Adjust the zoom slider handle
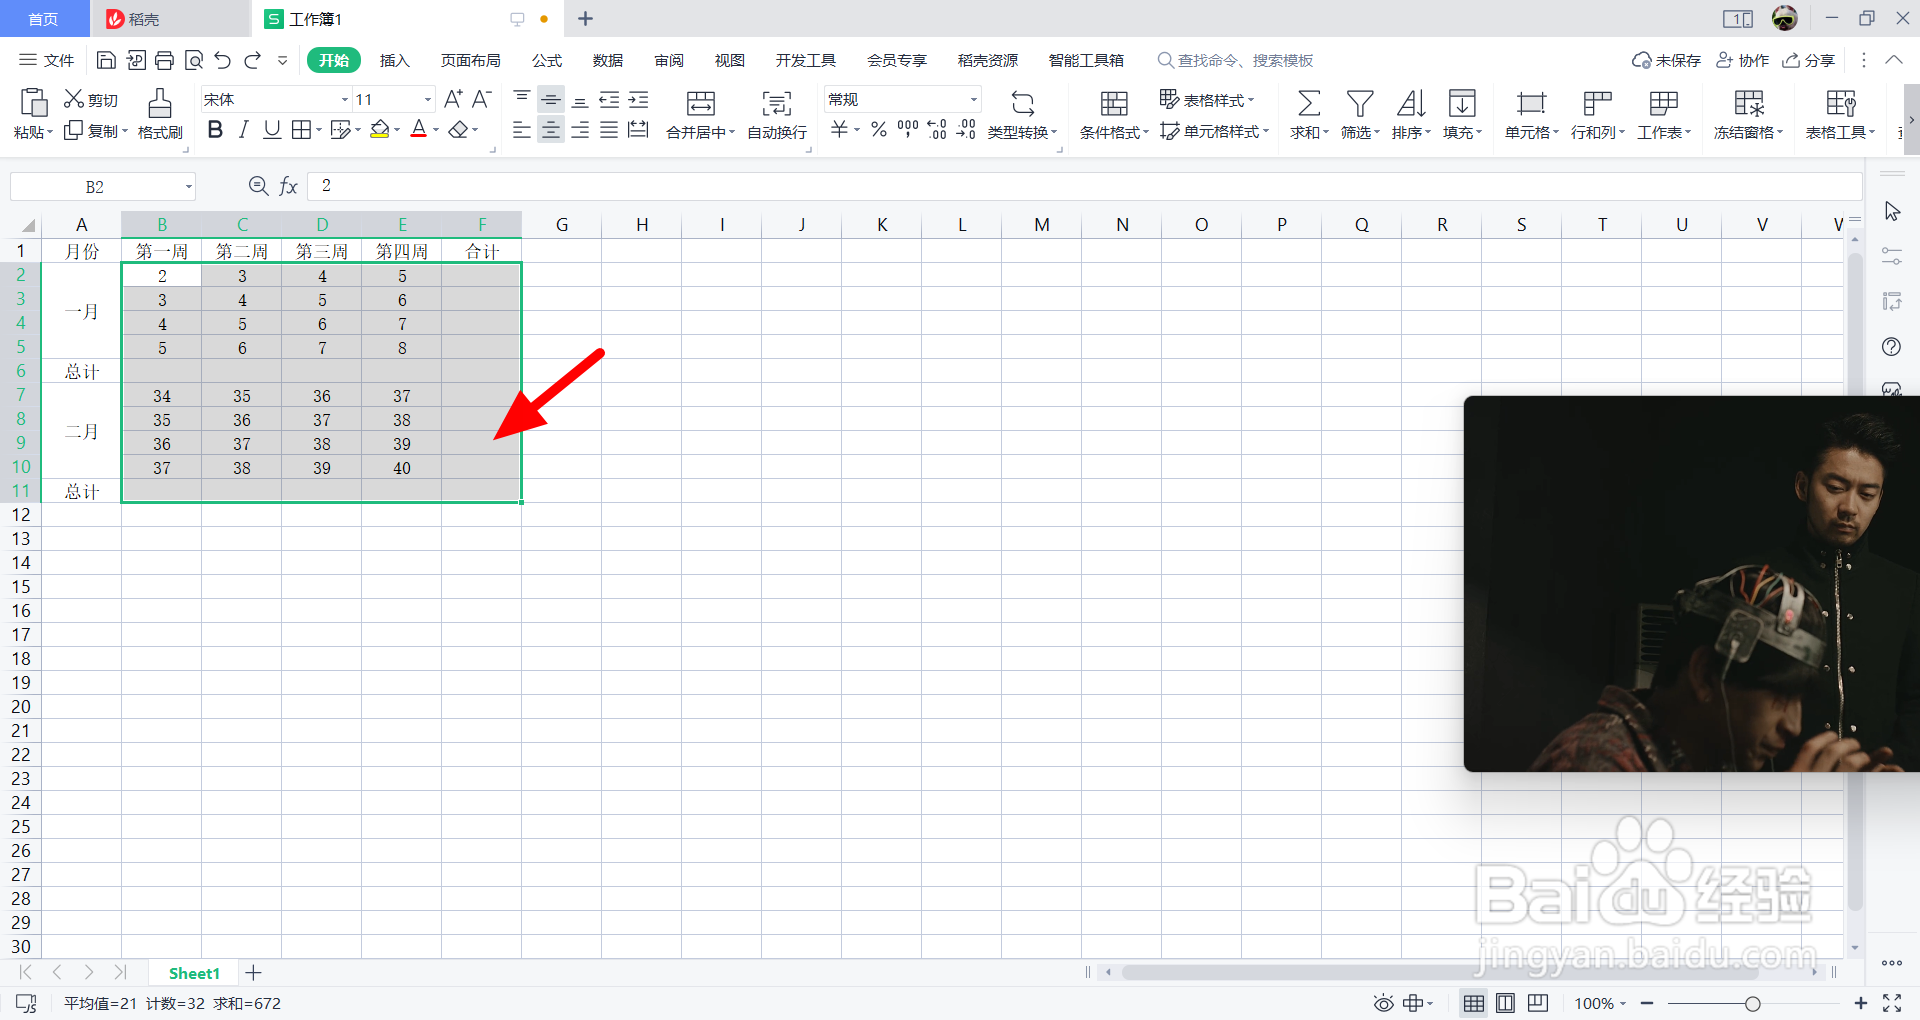1920x1020 pixels. pos(1752,1003)
